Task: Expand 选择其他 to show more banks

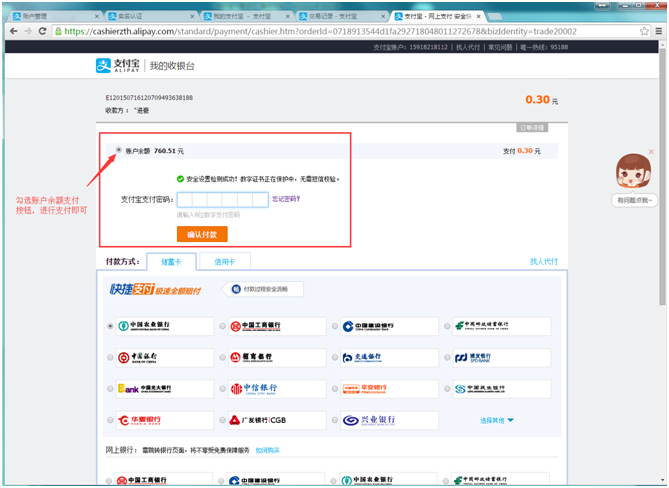Action: coord(497,421)
